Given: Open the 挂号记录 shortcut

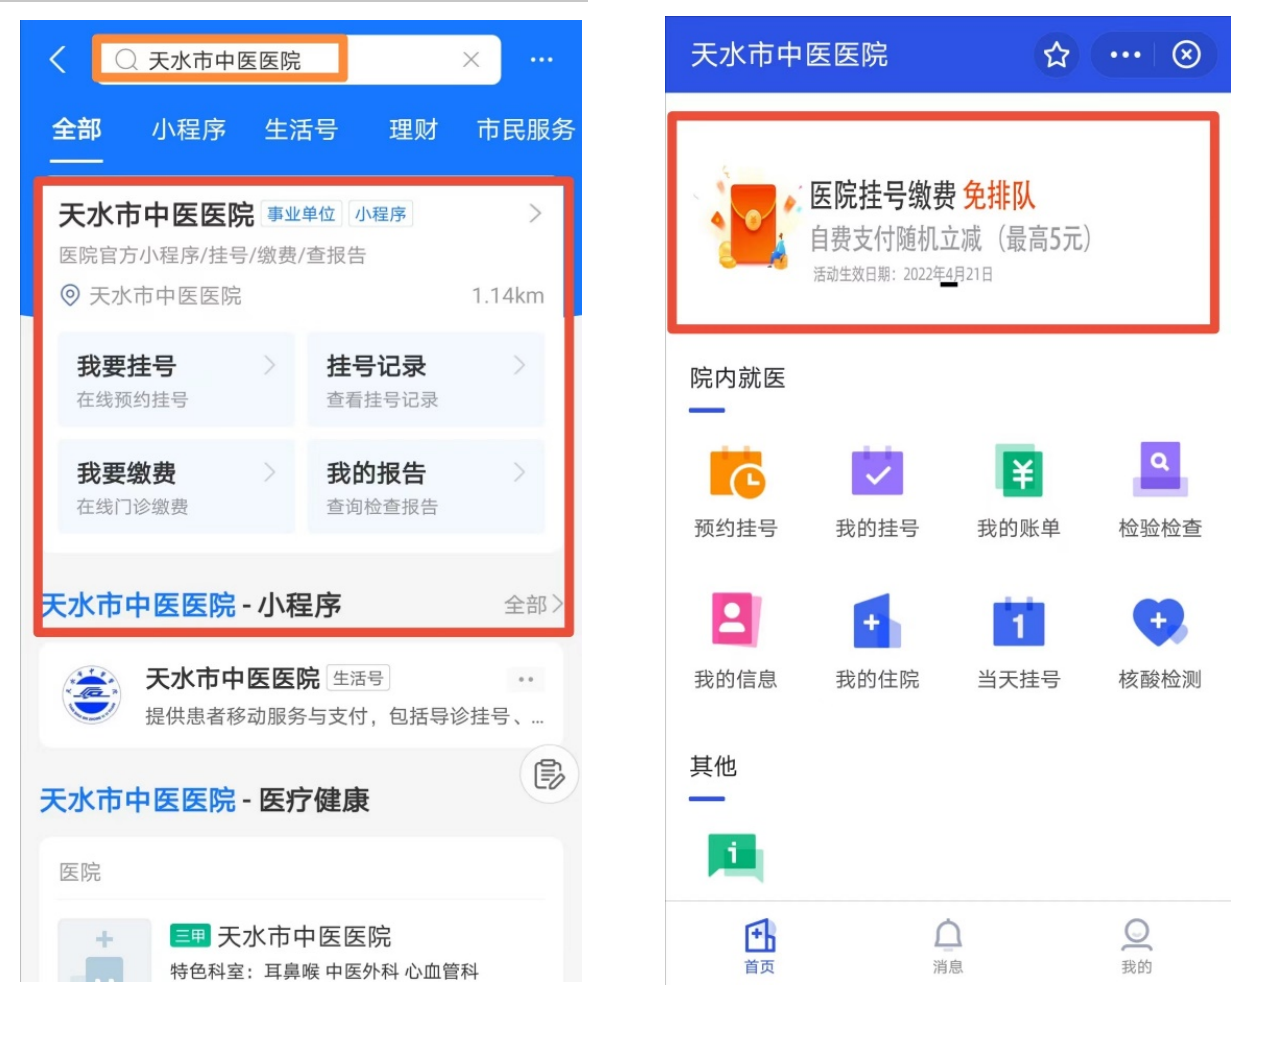Looking at the screenshot, I should (426, 380).
